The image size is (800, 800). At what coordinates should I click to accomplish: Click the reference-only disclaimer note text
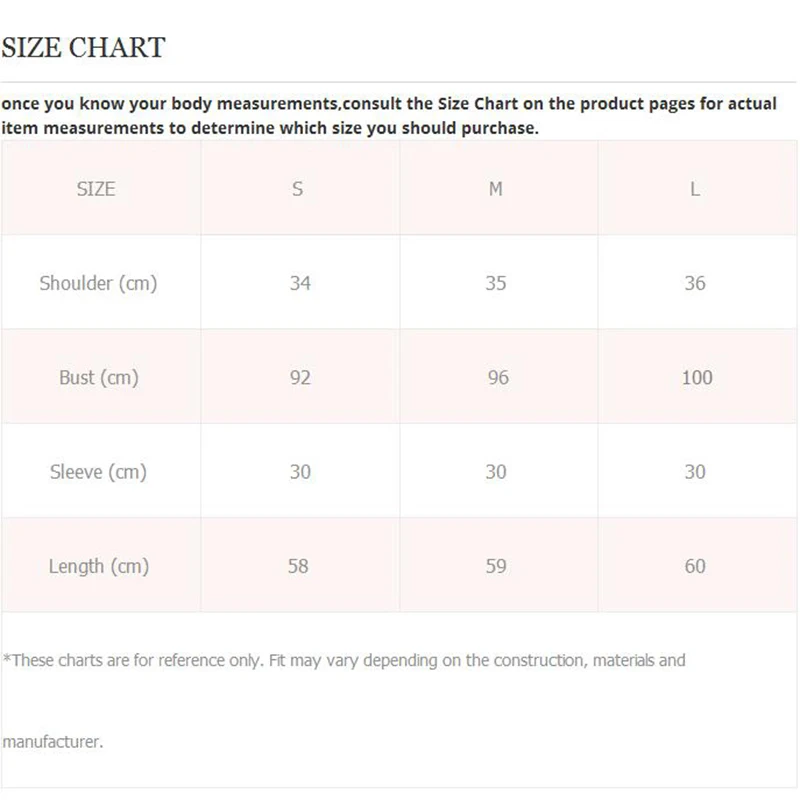[x=344, y=660]
